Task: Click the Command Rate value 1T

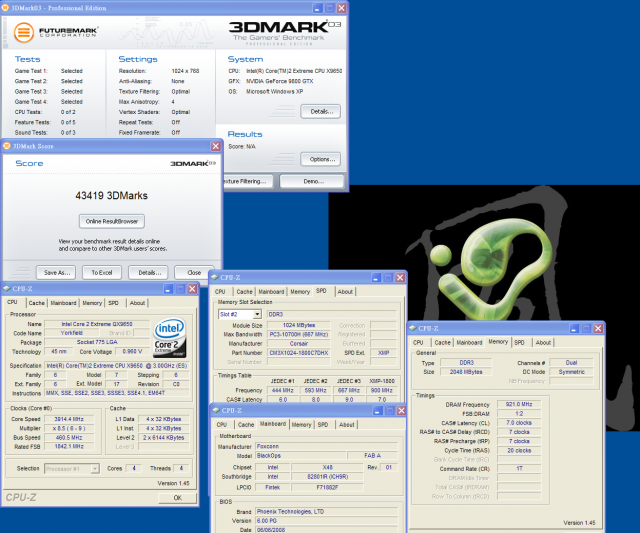Action: pyautogui.click(x=519, y=469)
